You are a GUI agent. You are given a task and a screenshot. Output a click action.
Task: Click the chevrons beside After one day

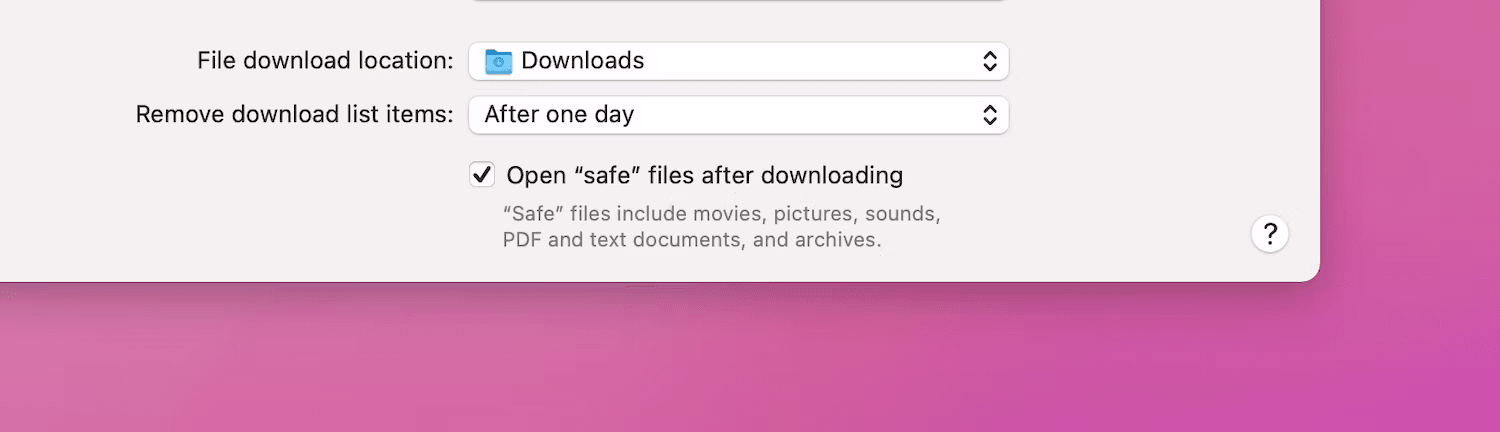989,115
